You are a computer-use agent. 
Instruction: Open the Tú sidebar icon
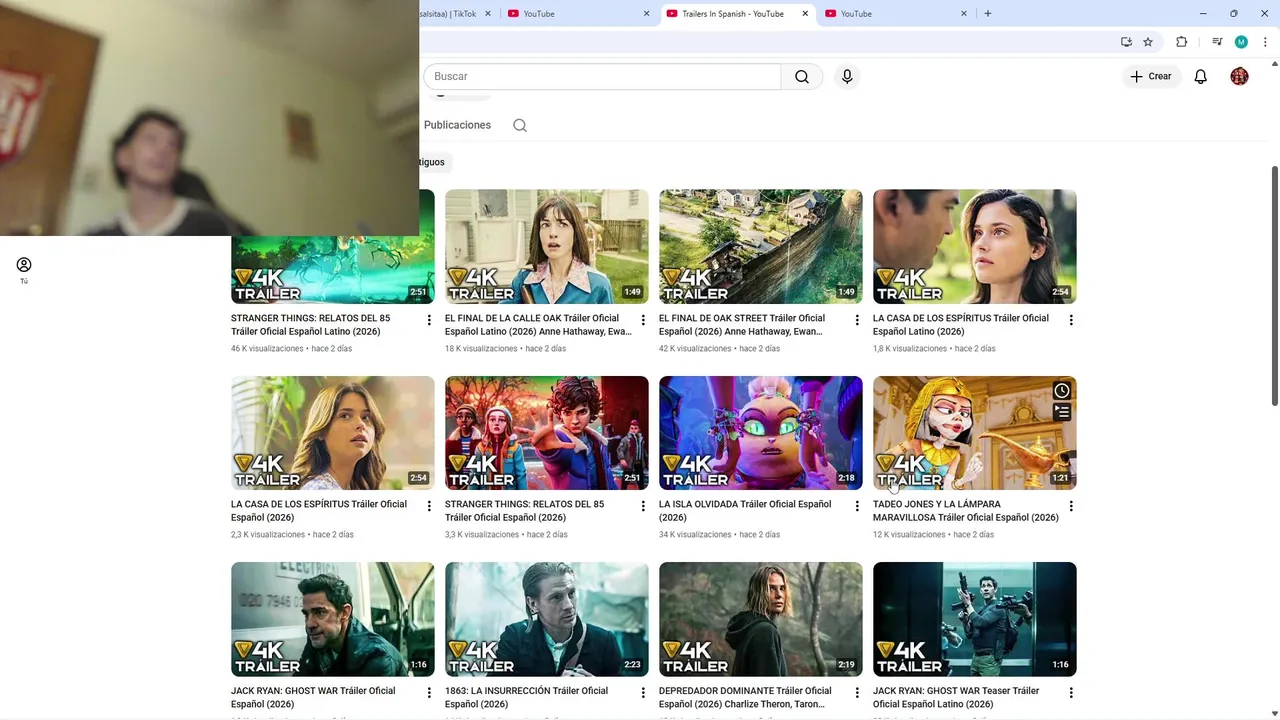click(x=24, y=269)
